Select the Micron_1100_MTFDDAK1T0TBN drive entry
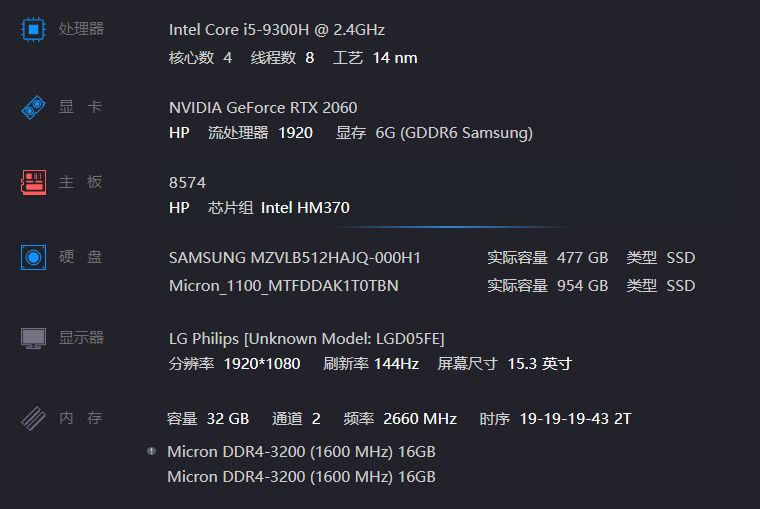The image size is (760, 509). tap(284, 286)
